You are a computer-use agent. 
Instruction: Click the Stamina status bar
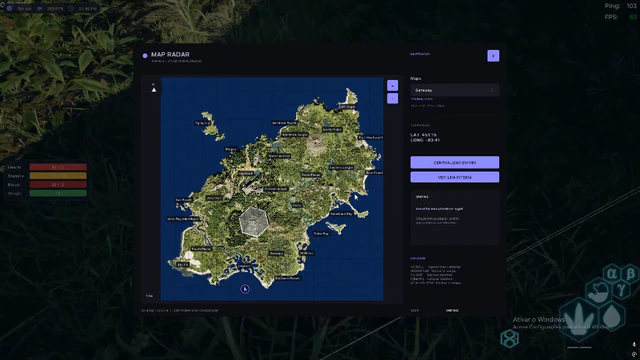pyautogui.click(x=58, y=176)
